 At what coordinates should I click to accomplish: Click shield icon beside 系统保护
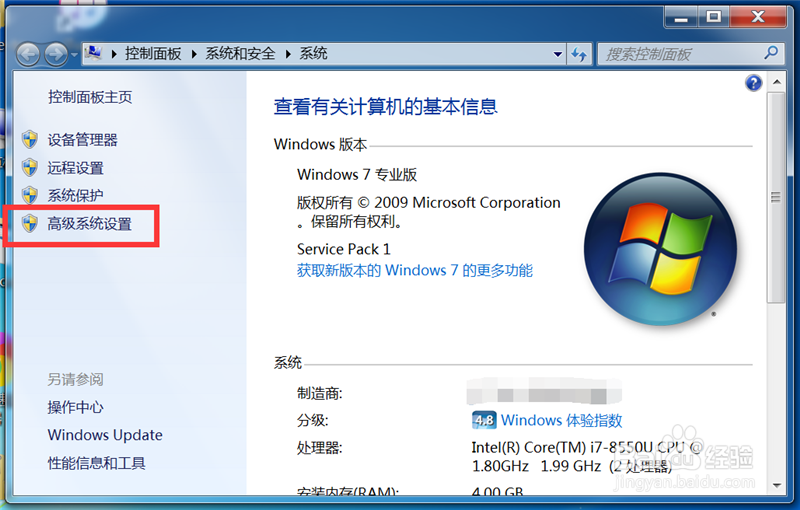[x=30, y=195]
